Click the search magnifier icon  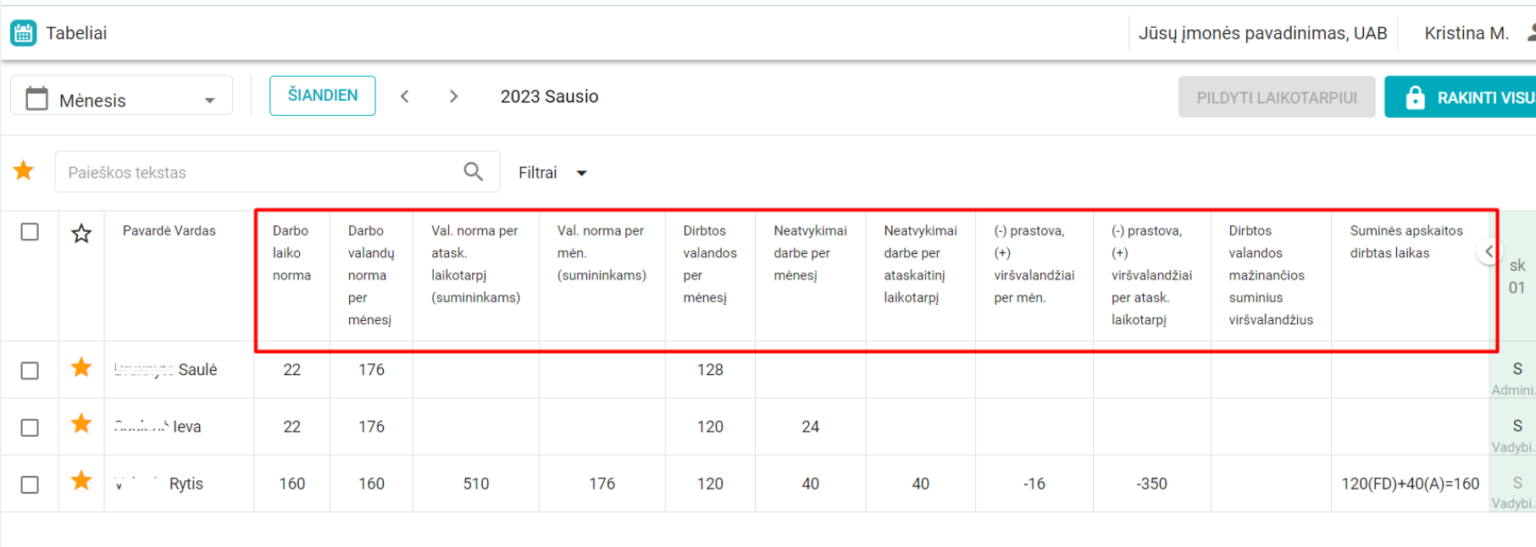pyautogui.click(x=474, y=172)
